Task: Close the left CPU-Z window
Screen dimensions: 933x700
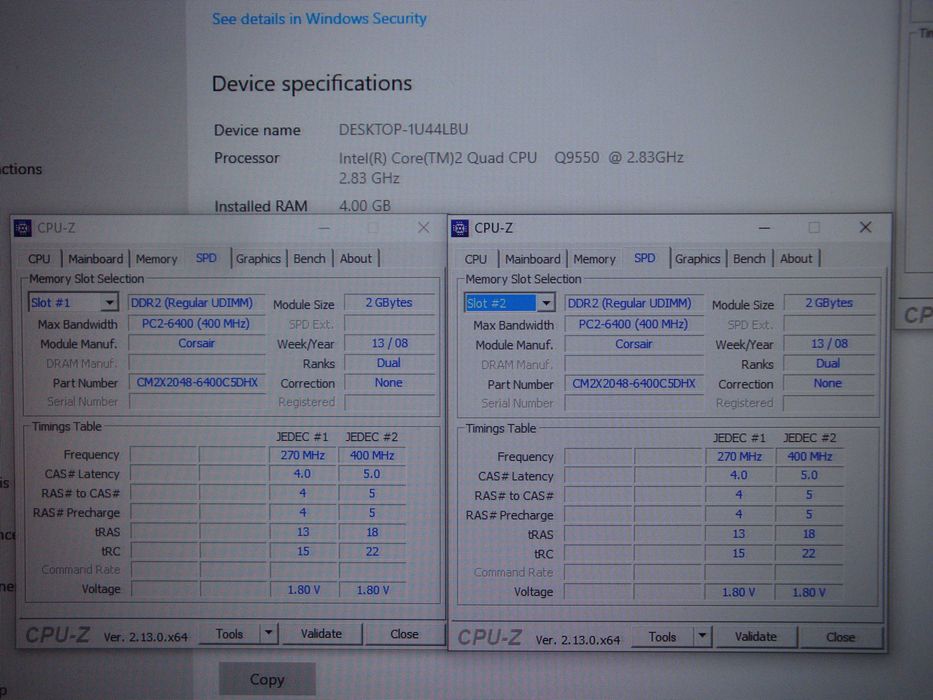Action: (424, 228)
